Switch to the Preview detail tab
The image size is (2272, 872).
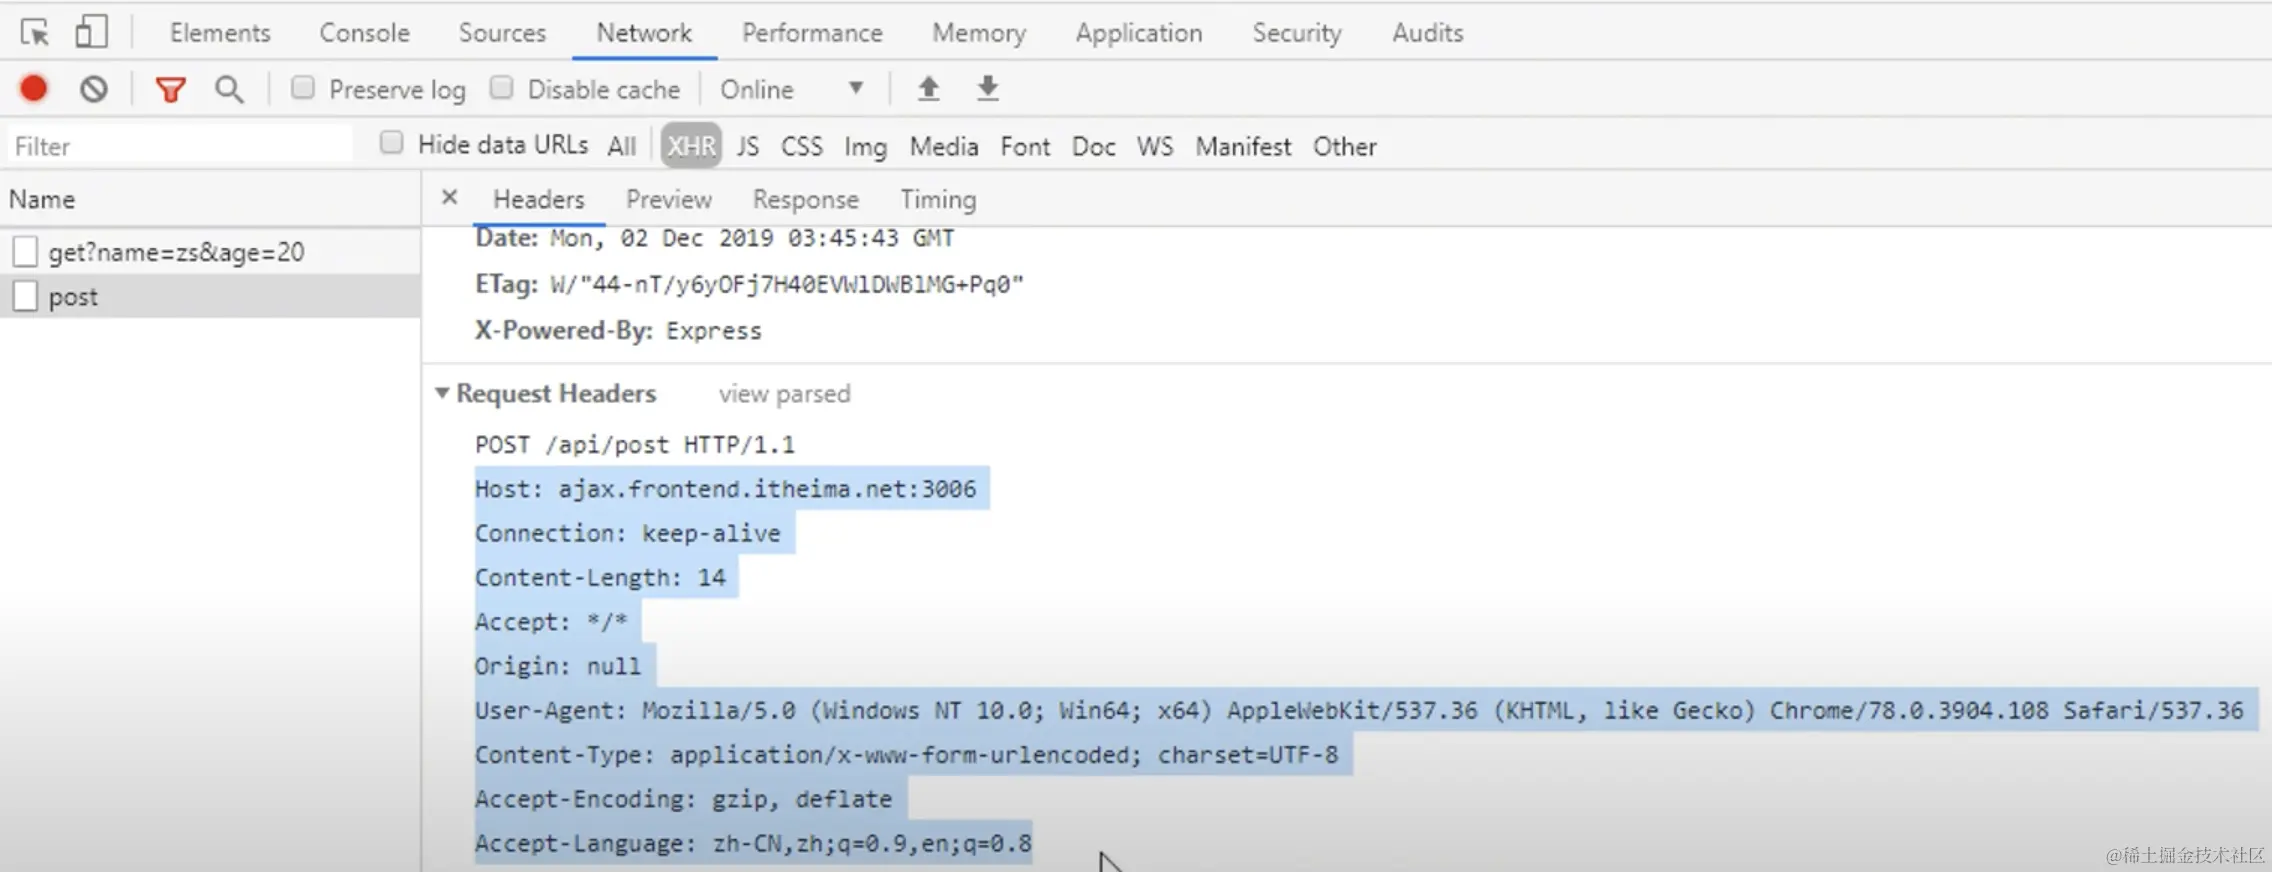(669, 199)
